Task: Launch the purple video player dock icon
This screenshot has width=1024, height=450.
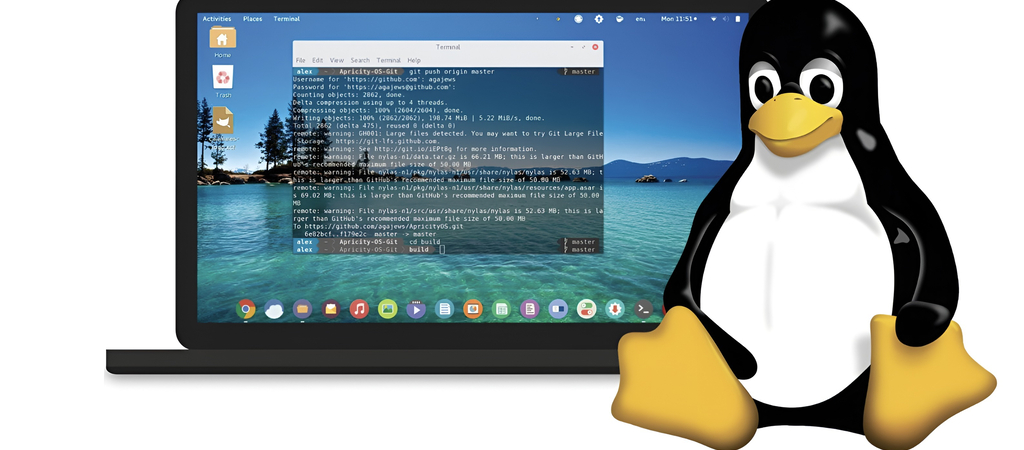Action: 416,308
